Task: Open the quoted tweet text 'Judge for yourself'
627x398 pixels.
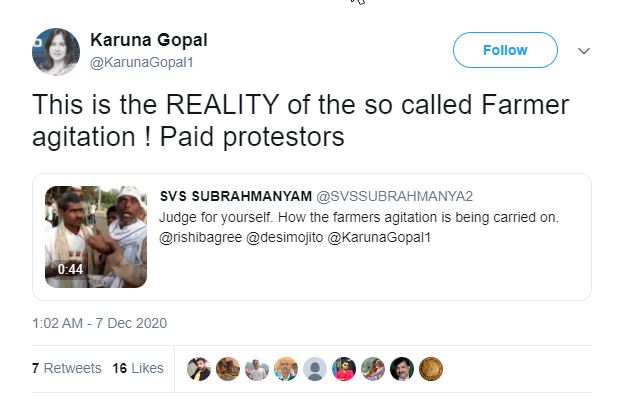Action: pyautogui.click(x=359, y=217)
